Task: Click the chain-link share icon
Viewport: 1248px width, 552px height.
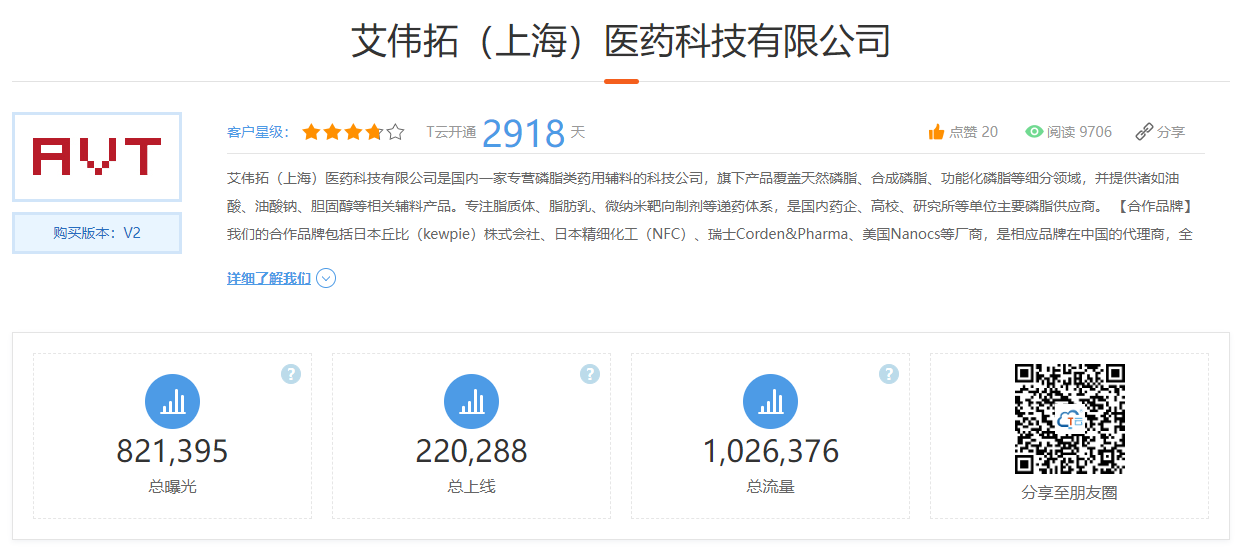Action: (1144, 132)
